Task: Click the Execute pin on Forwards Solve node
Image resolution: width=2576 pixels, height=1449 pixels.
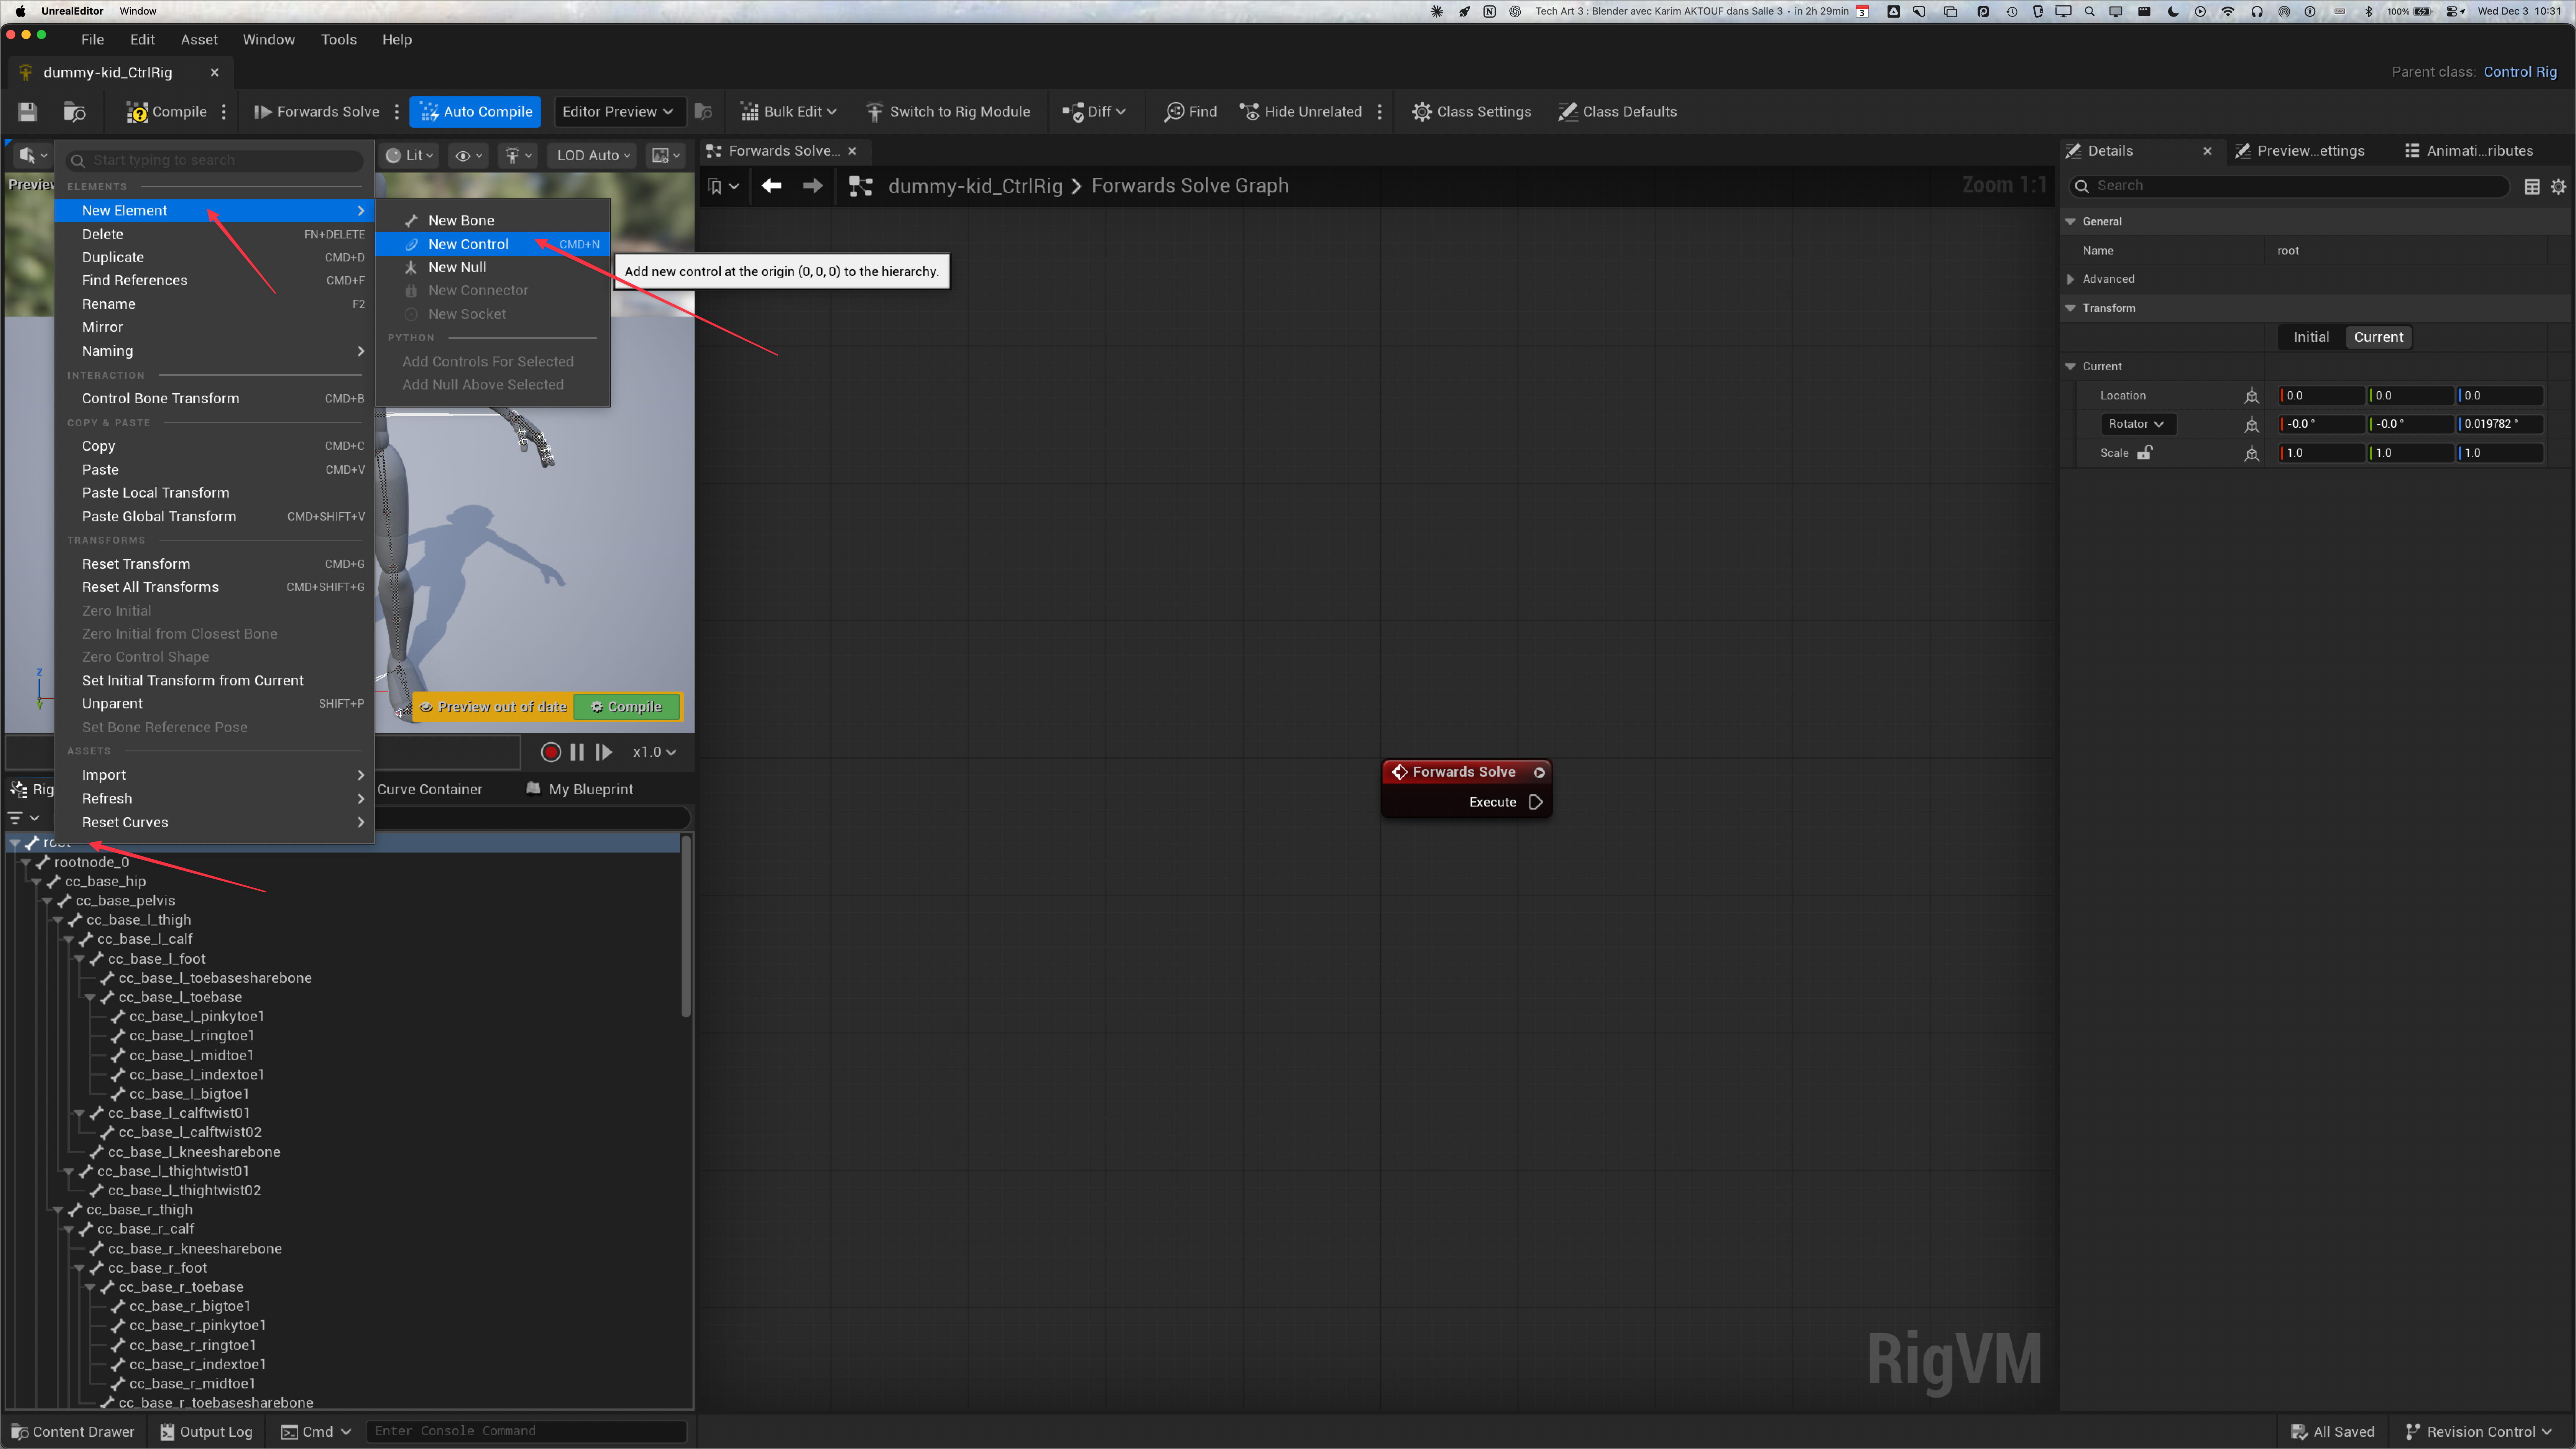Action: 1536,802
